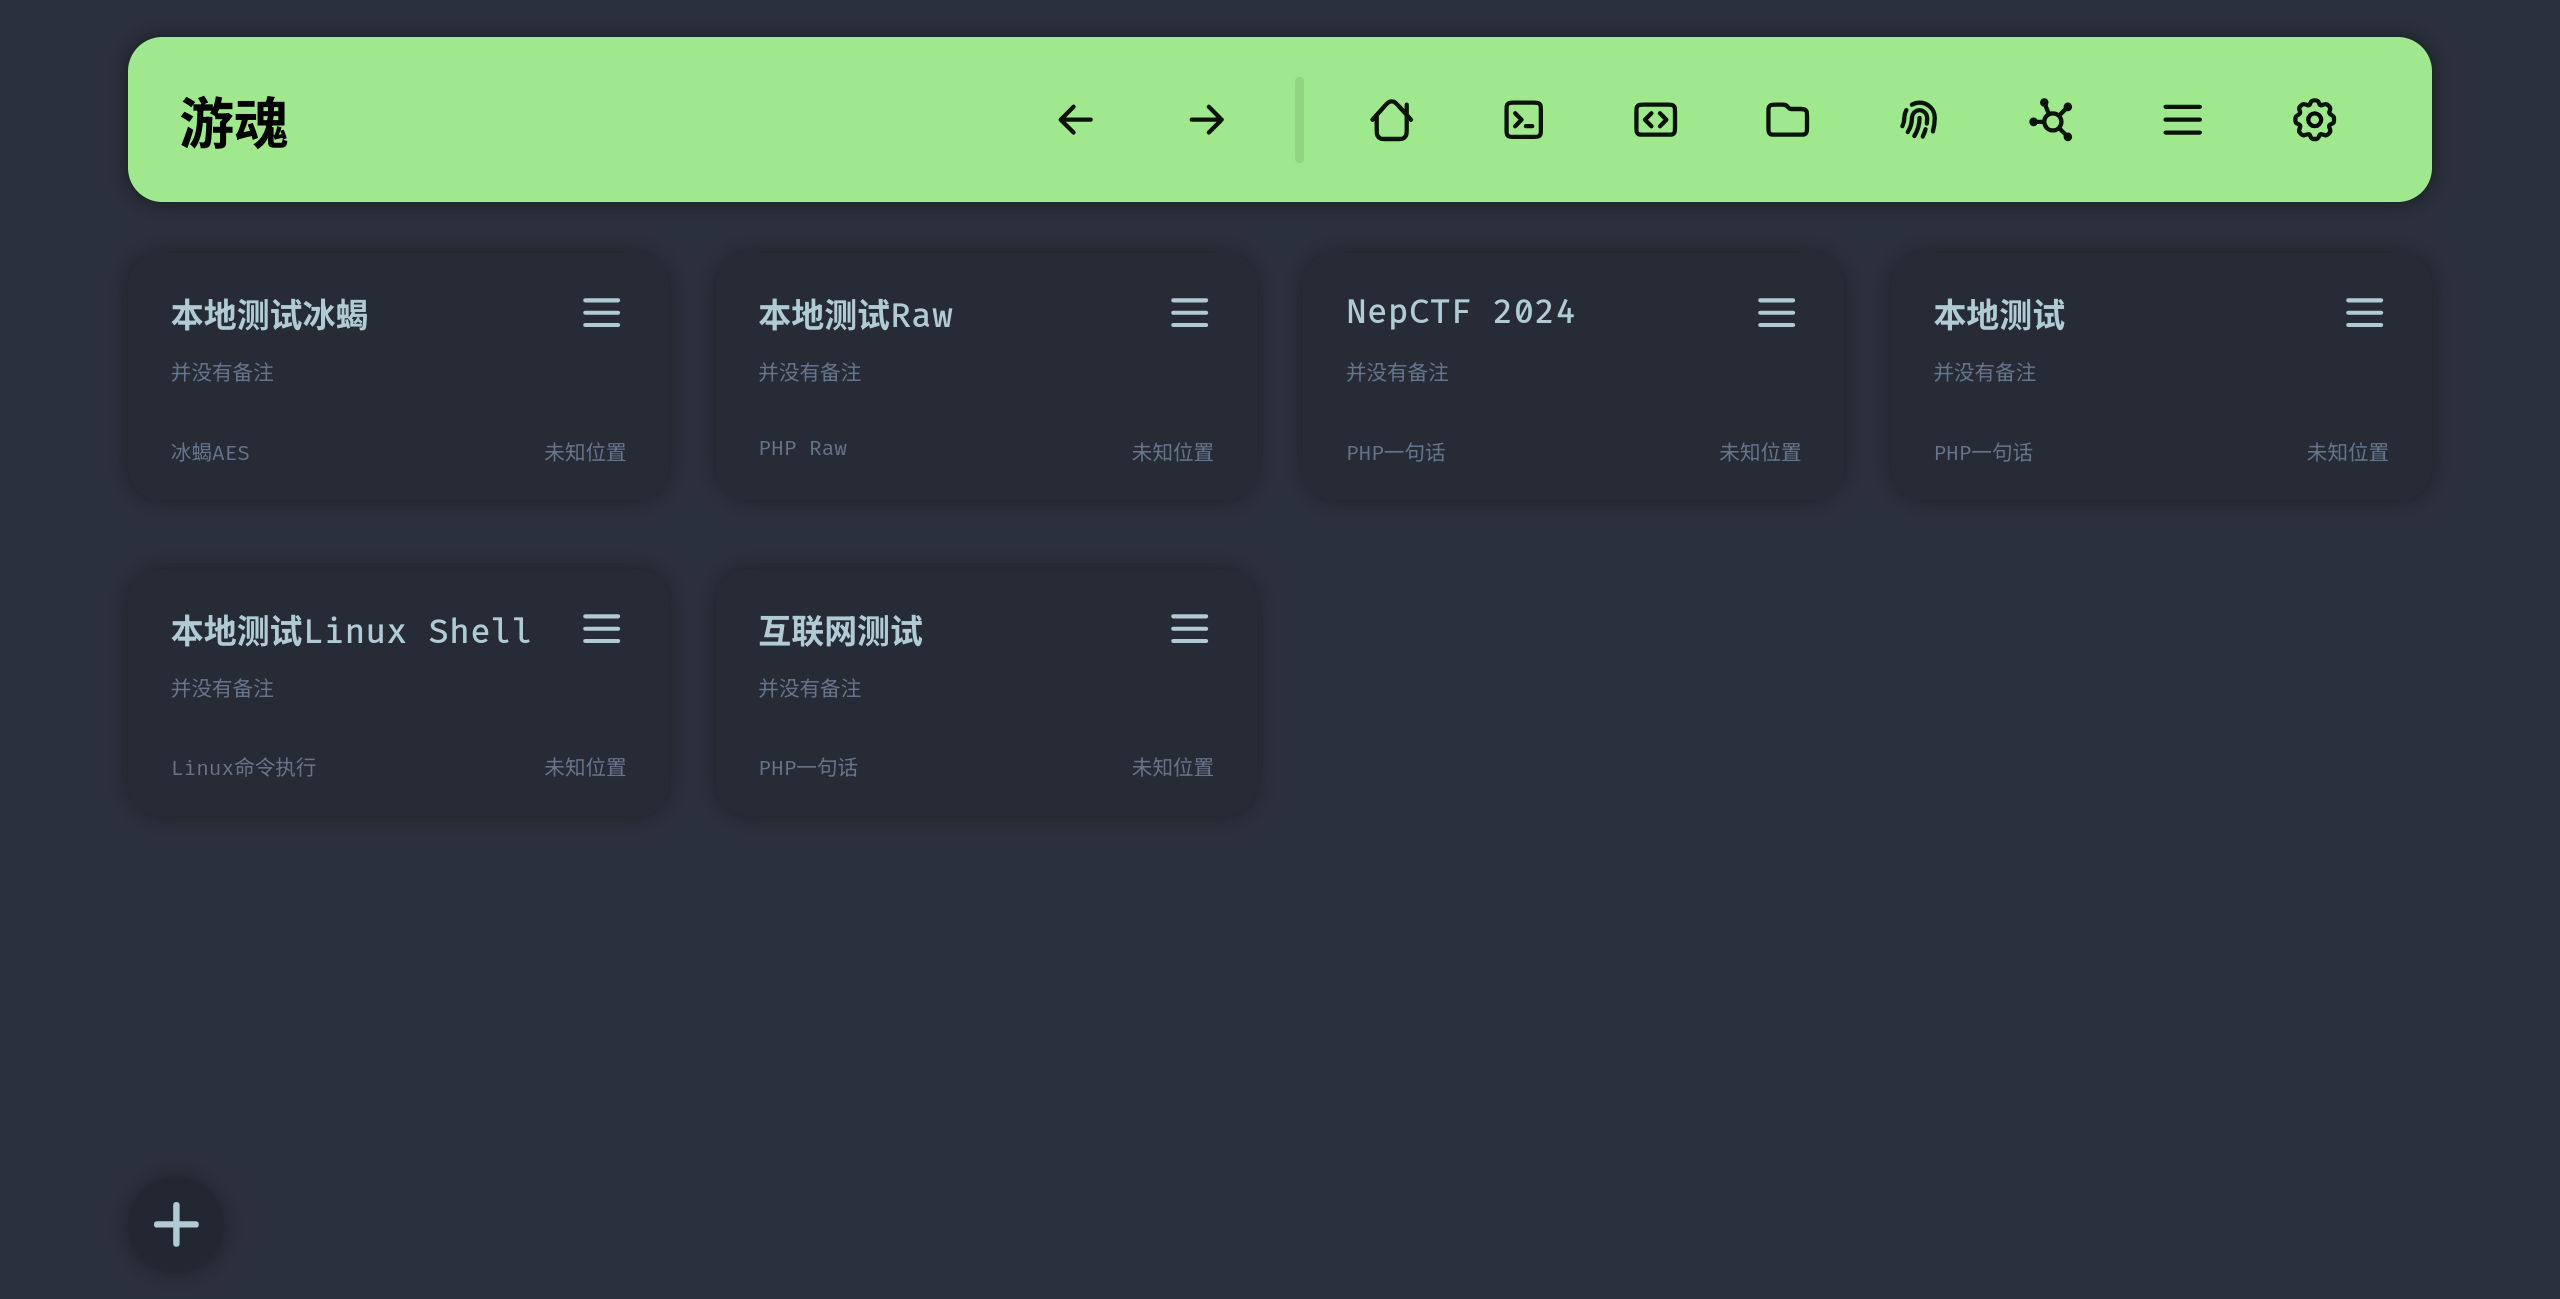Click the fingerprint icon in the toolbar
Viewport: 2560px width, 1299px height.
tap(1918, 120)
